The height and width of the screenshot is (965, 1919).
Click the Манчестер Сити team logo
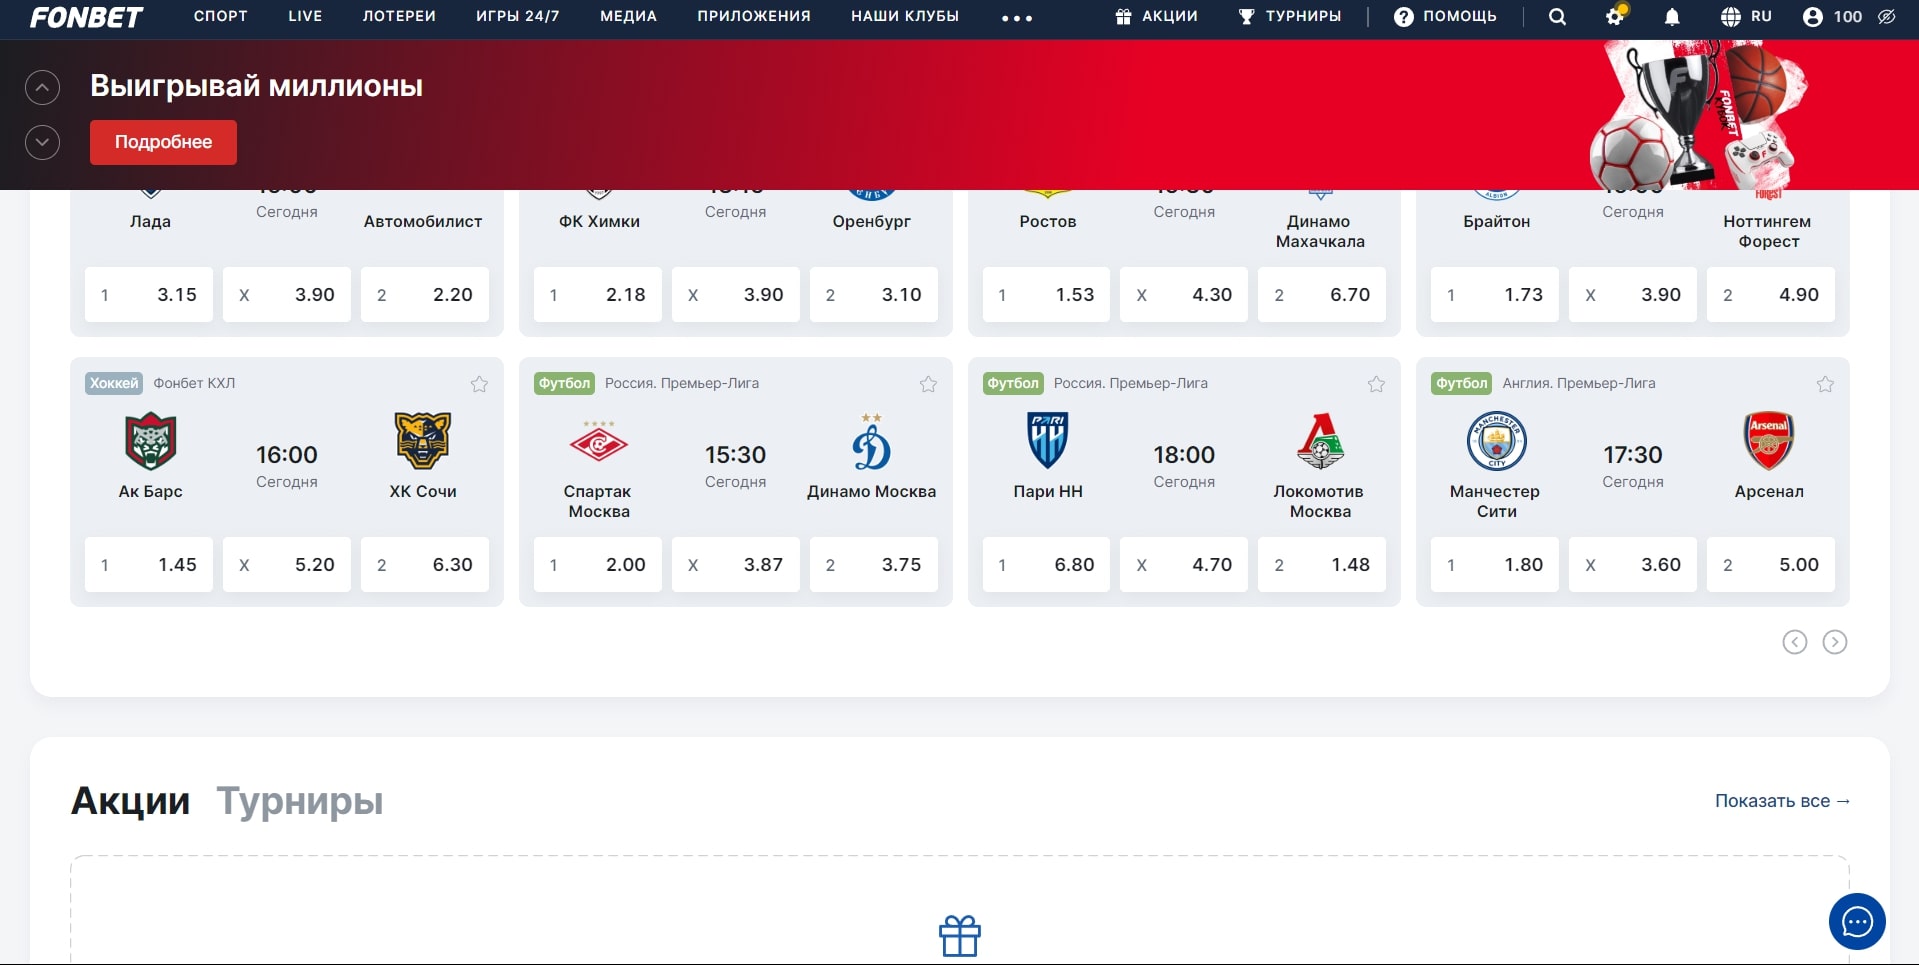coord(1496,441)
